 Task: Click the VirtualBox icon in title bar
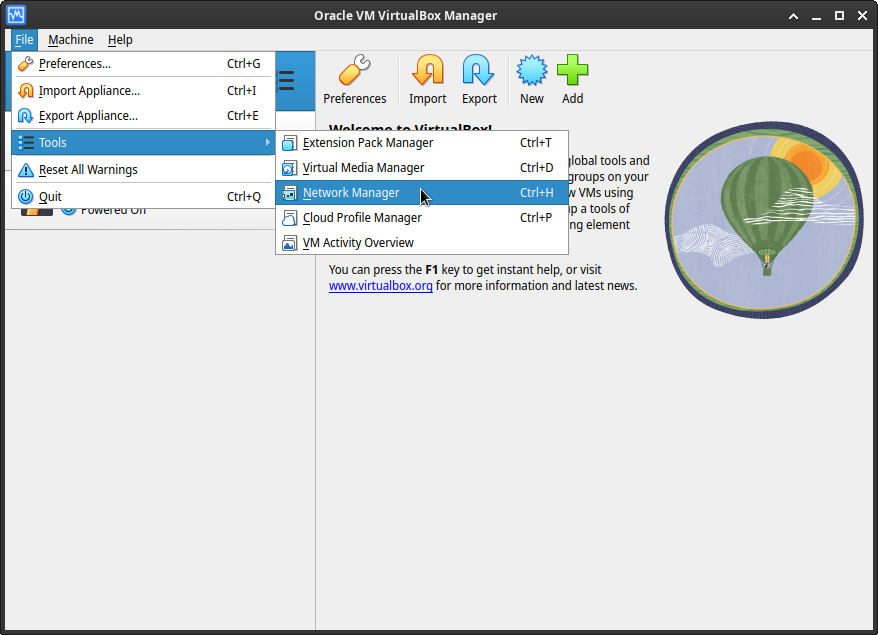click(16, 15)
